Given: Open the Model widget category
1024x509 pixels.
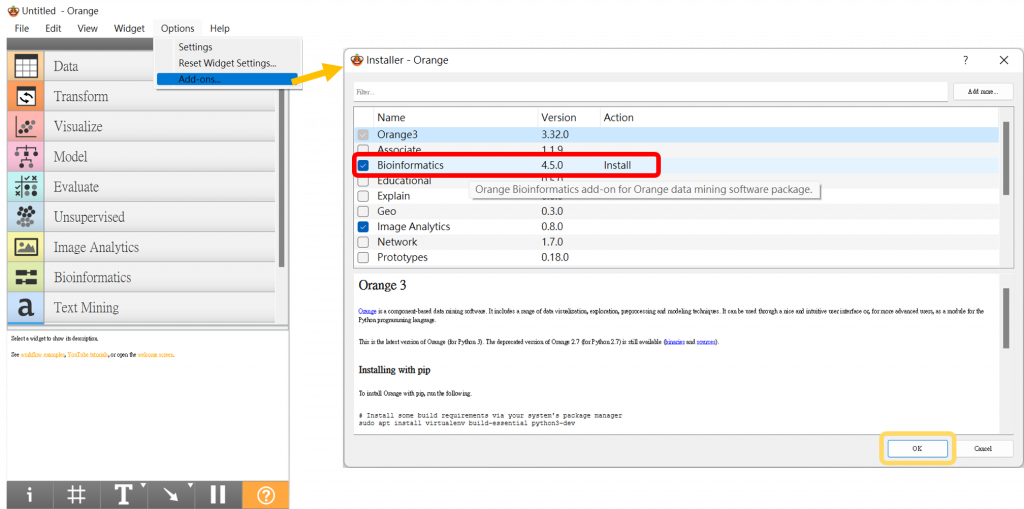Looking at the screenshot, I should coord(141,157).
